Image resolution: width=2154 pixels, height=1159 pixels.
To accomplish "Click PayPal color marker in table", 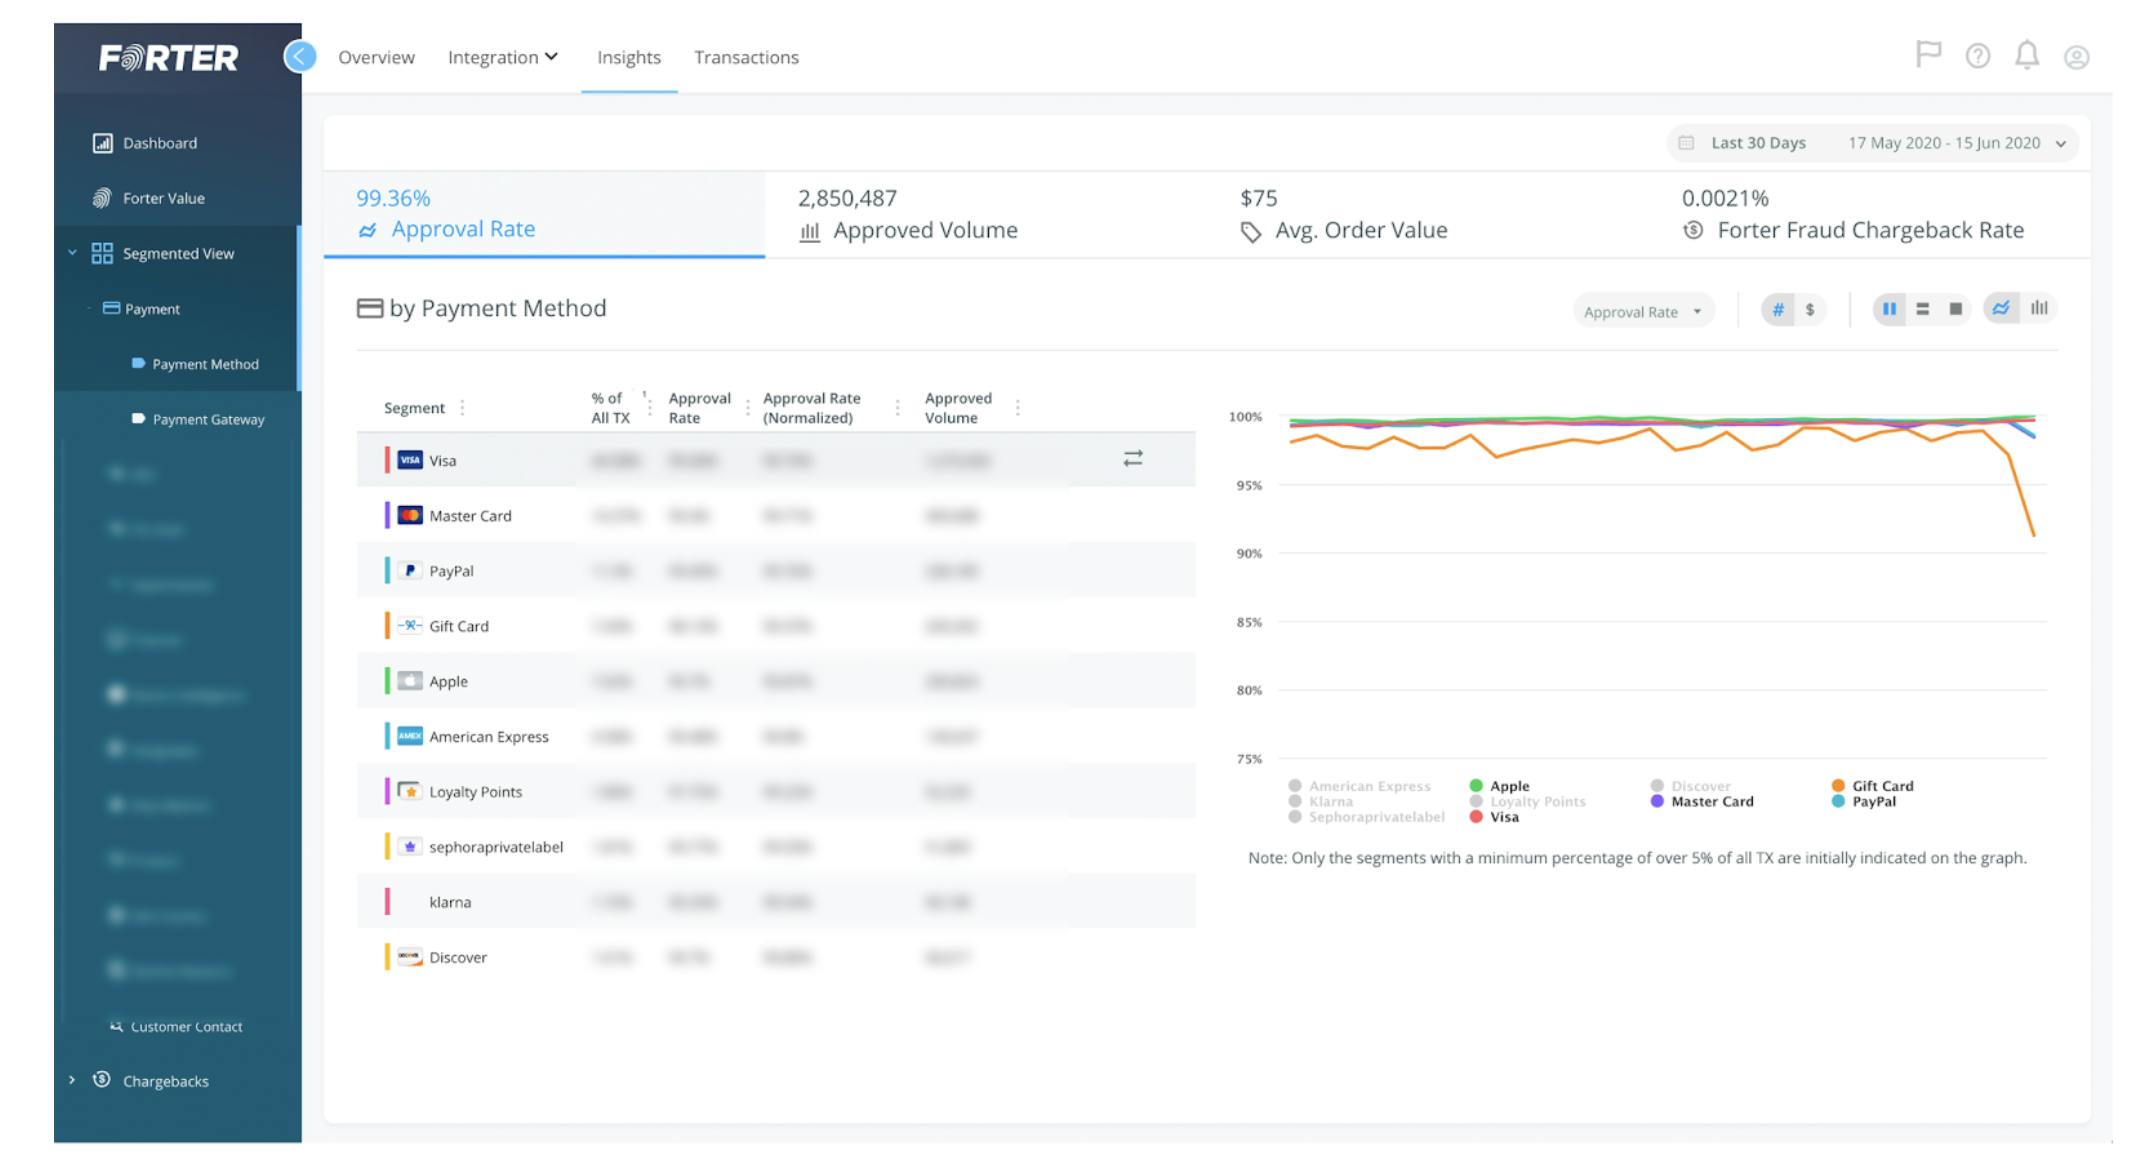I will coord(387,570).
